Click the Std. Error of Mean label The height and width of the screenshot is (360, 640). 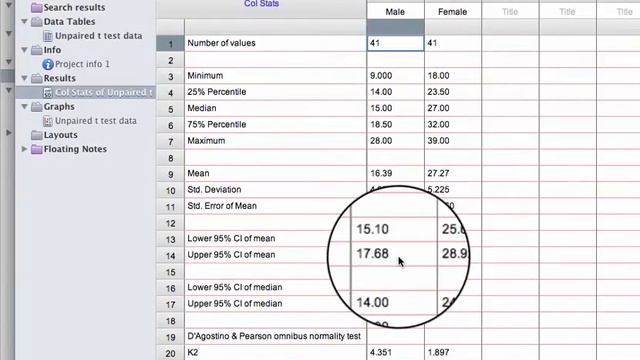click(222, 206)
